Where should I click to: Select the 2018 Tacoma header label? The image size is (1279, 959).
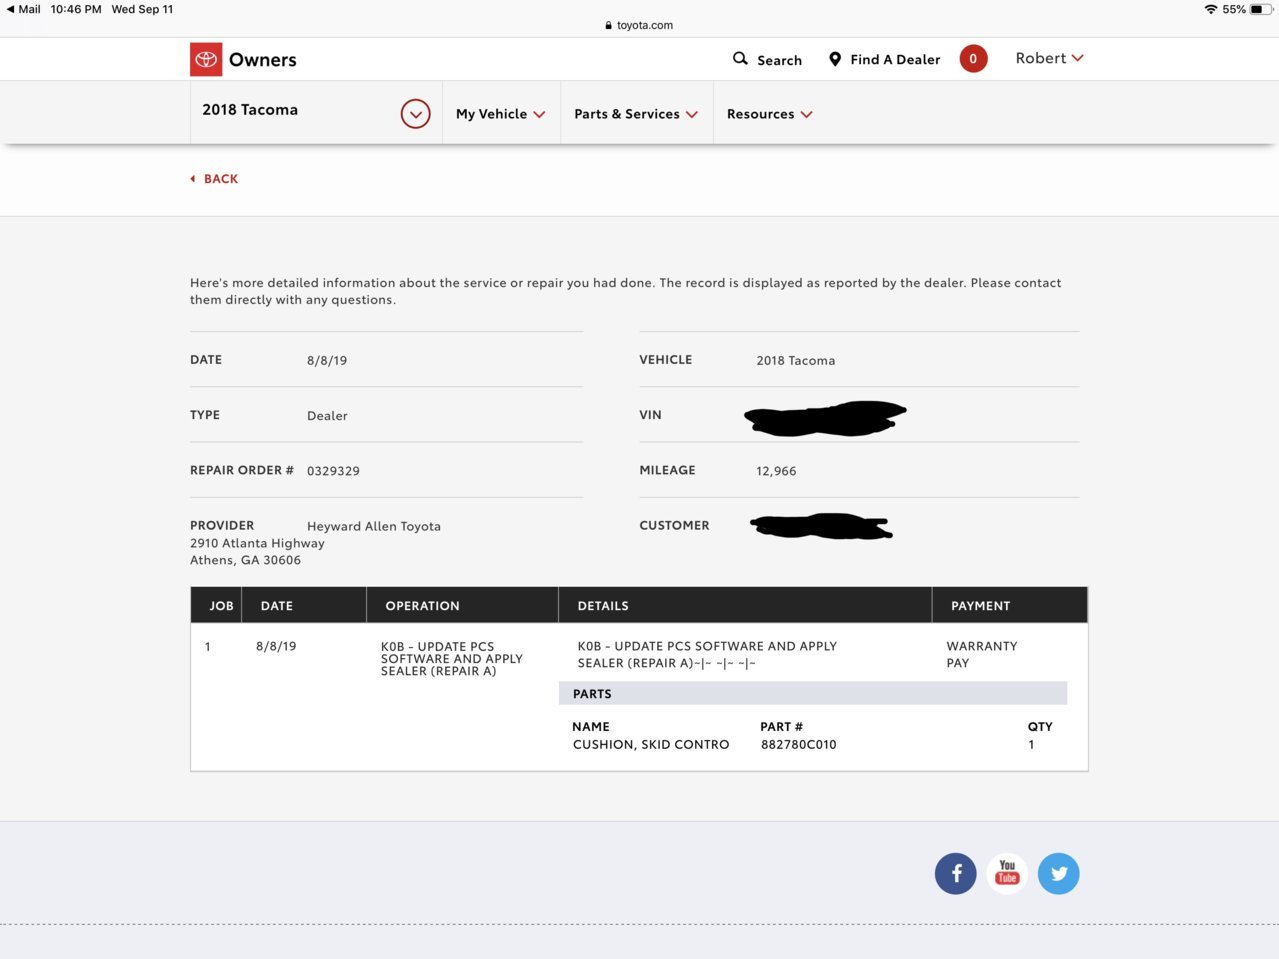coord(250,110)
